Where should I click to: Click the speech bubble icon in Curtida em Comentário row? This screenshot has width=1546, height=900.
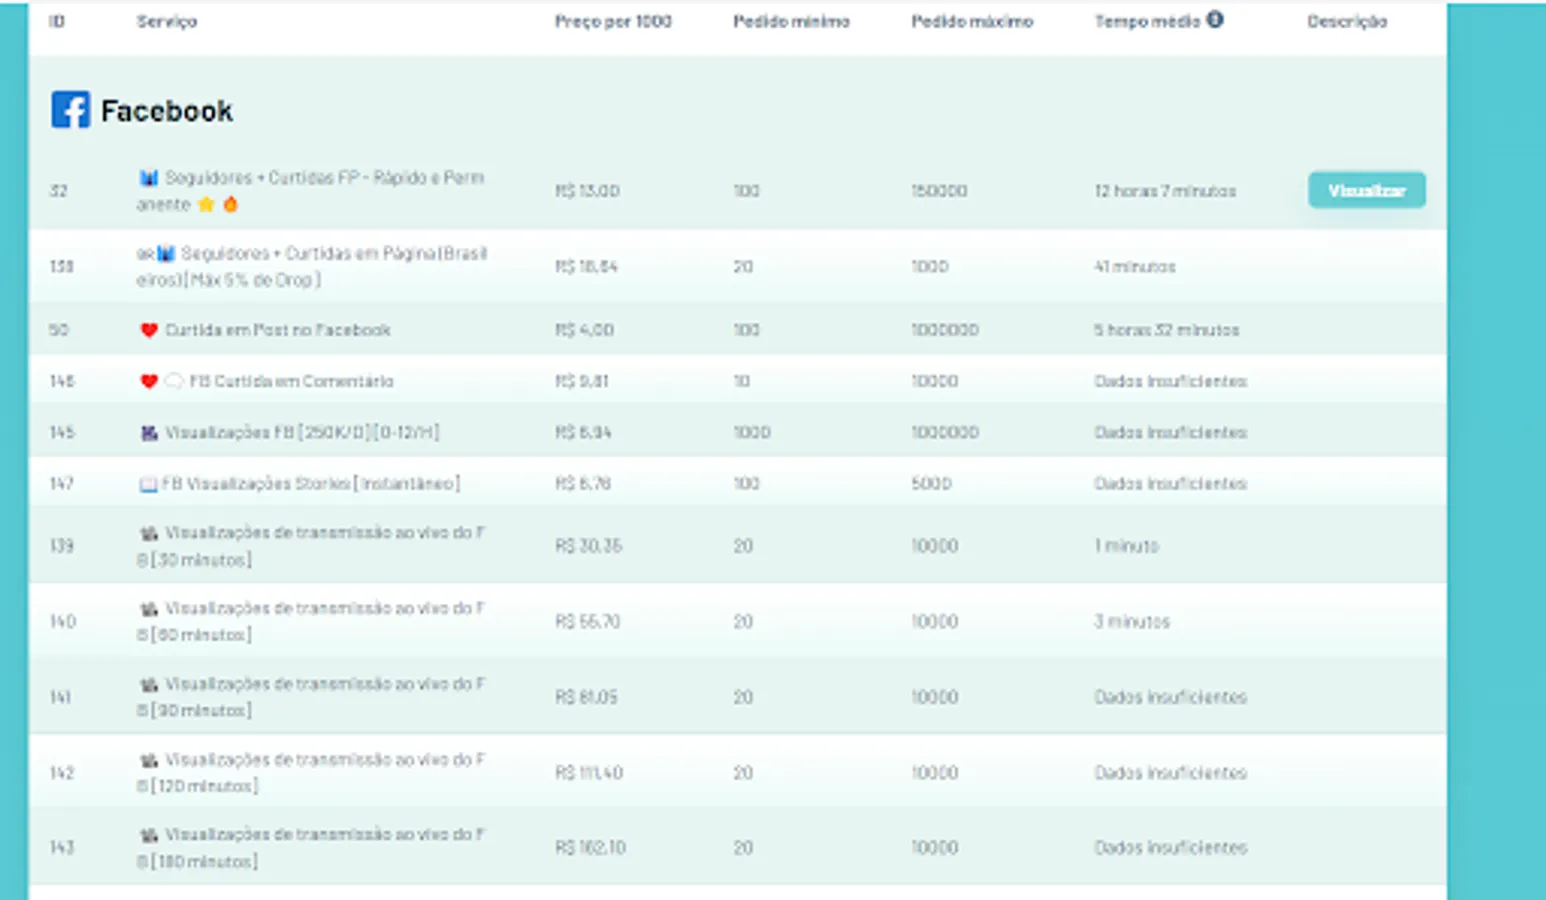[174, 381]
